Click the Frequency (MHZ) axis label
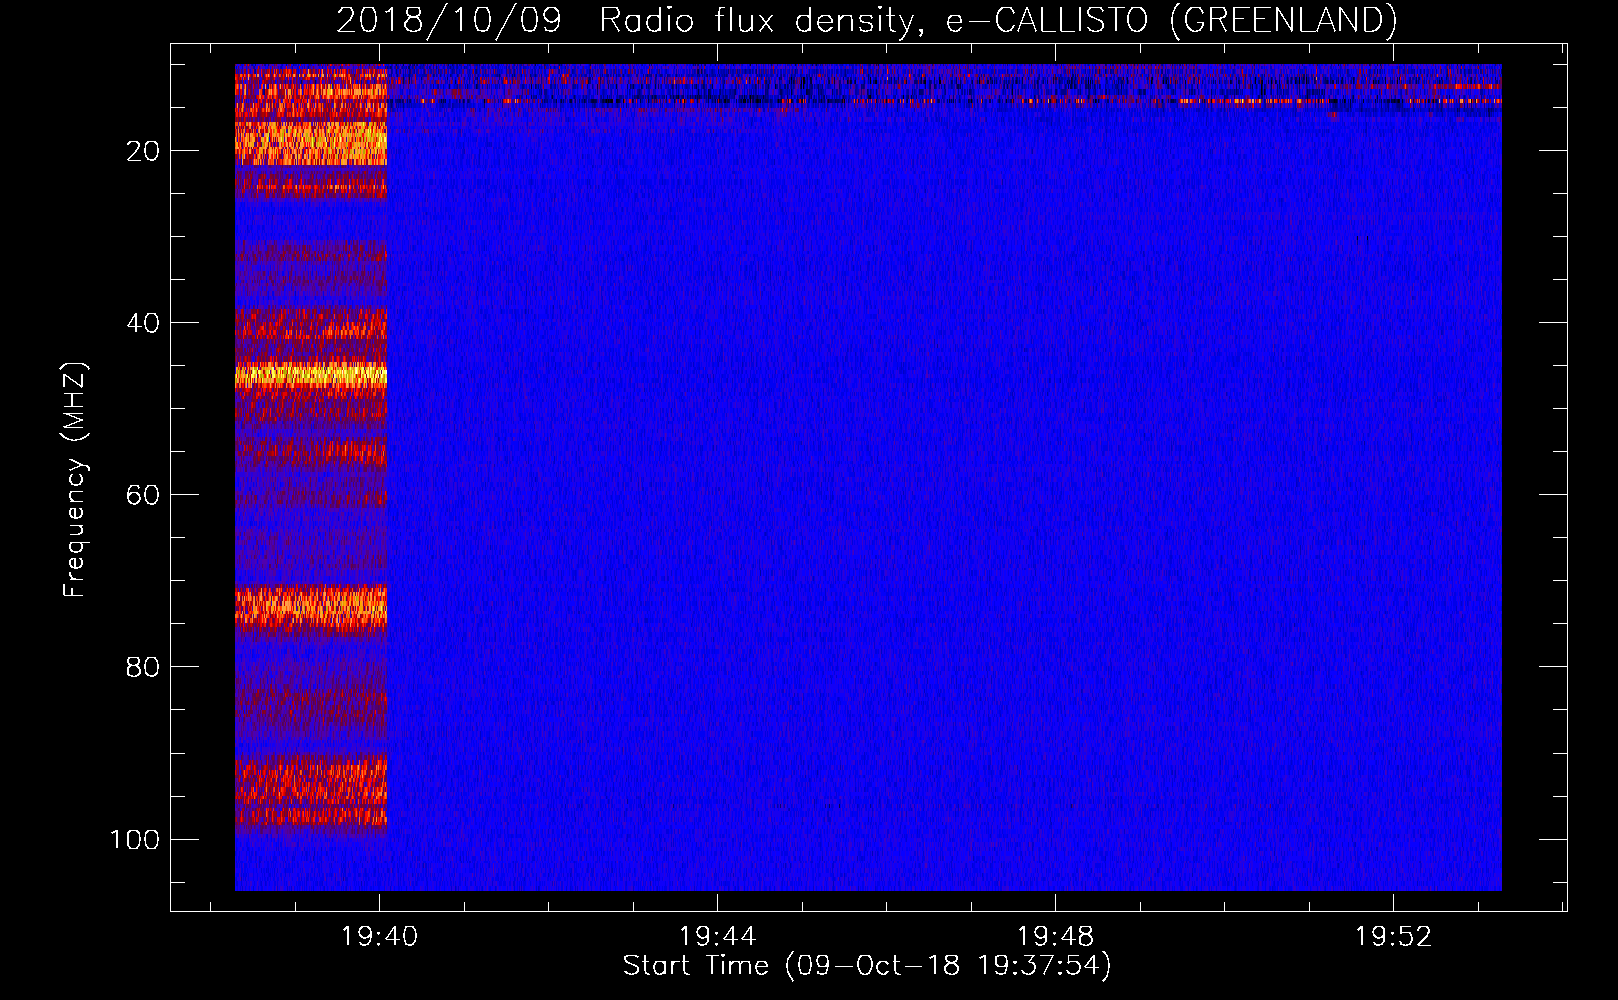 [x=75, y=480]
